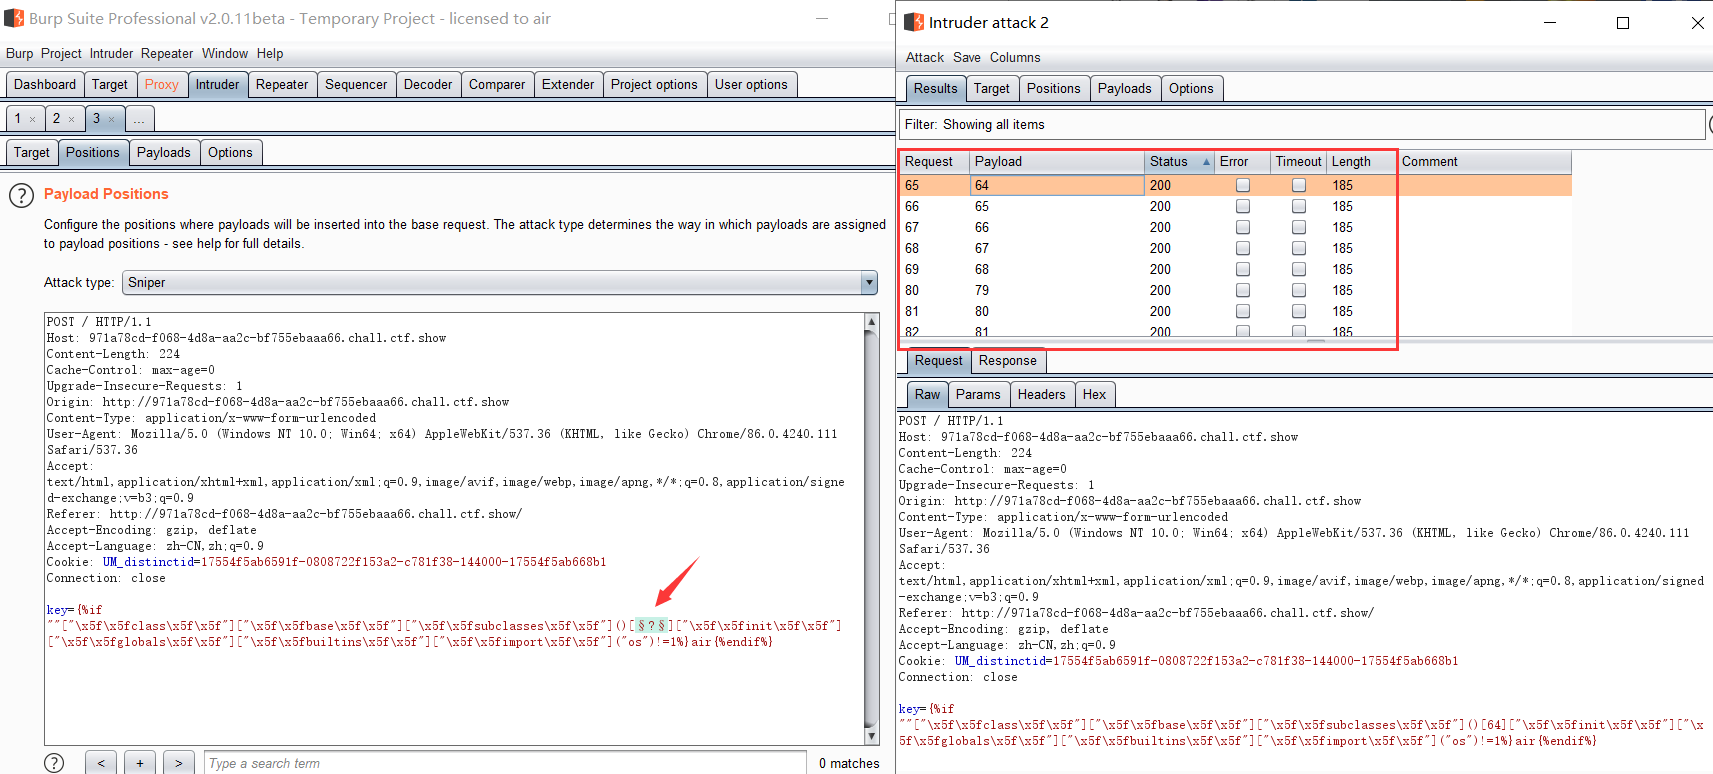
Task: Open the Extender tab
Action: click(x=568, y=85)
